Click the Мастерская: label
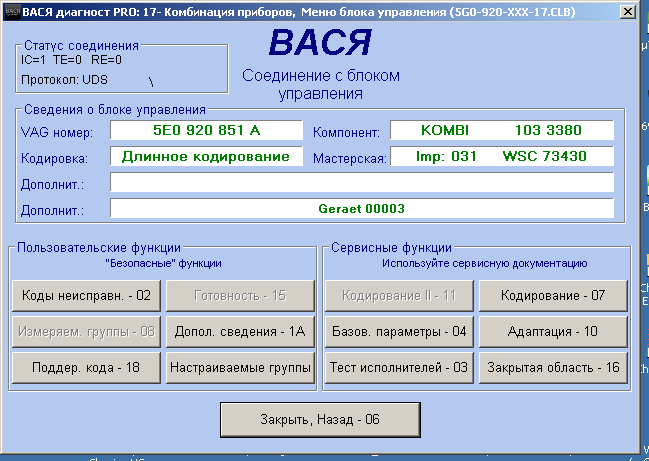 tap(350, 158)
